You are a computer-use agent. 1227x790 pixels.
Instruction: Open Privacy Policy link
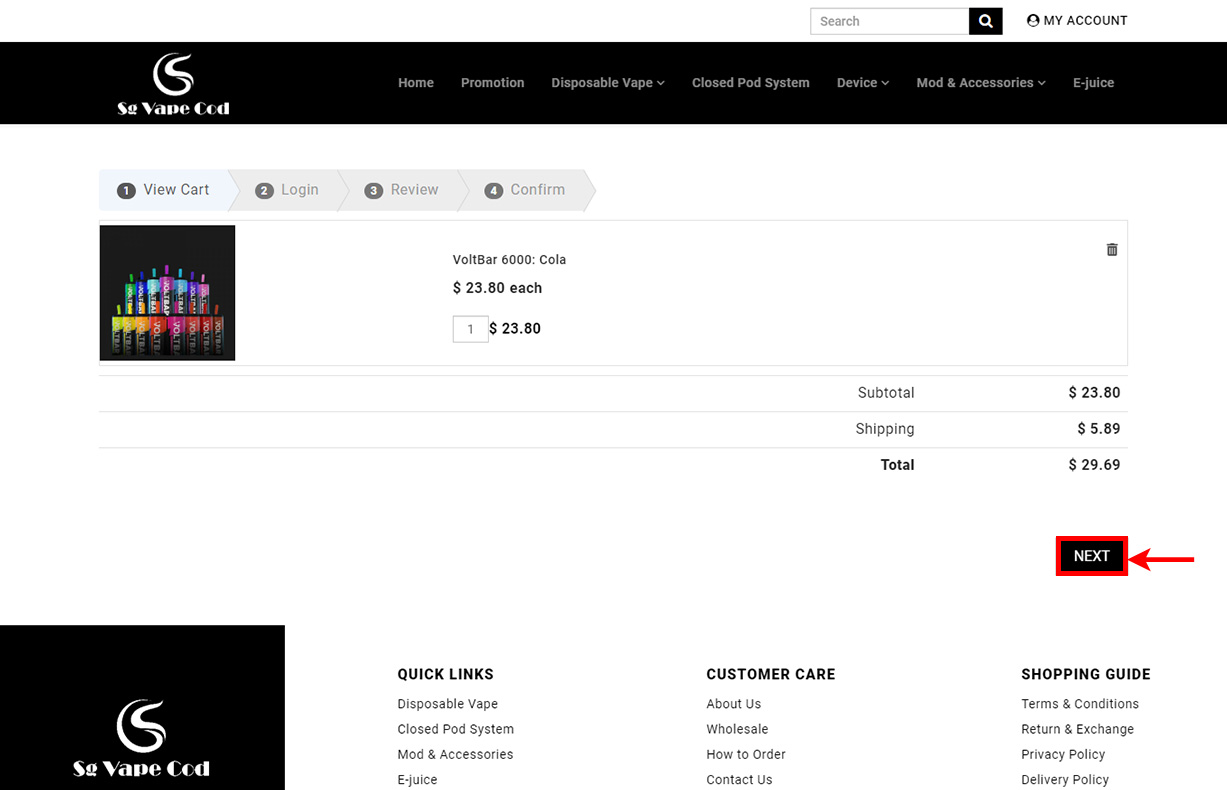coord(1063,754)
